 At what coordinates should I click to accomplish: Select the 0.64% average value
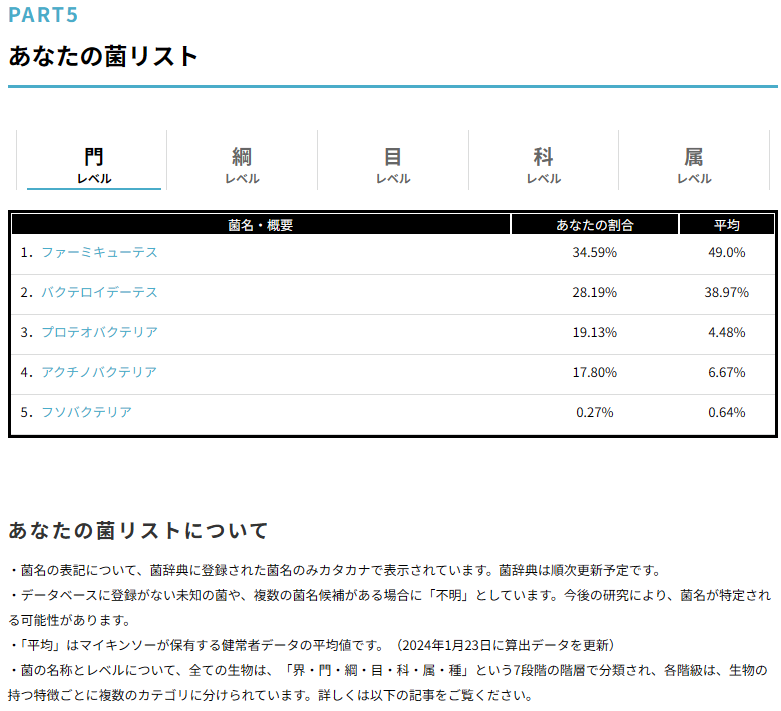[x=727, y=412]
